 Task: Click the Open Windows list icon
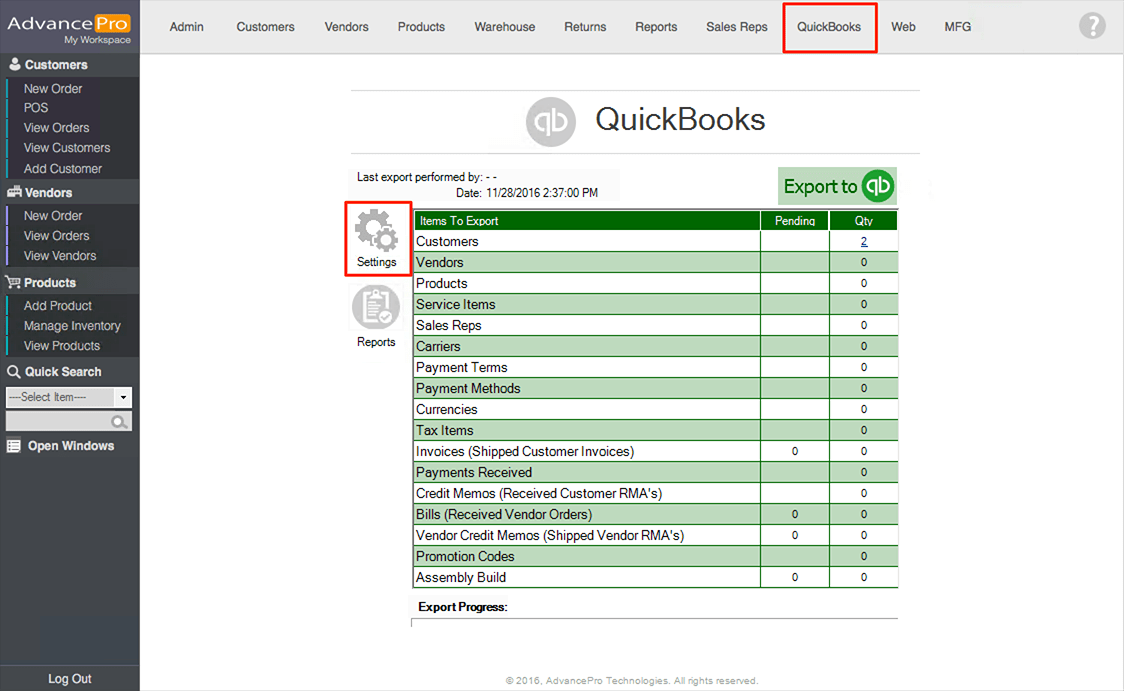[14, 446]
